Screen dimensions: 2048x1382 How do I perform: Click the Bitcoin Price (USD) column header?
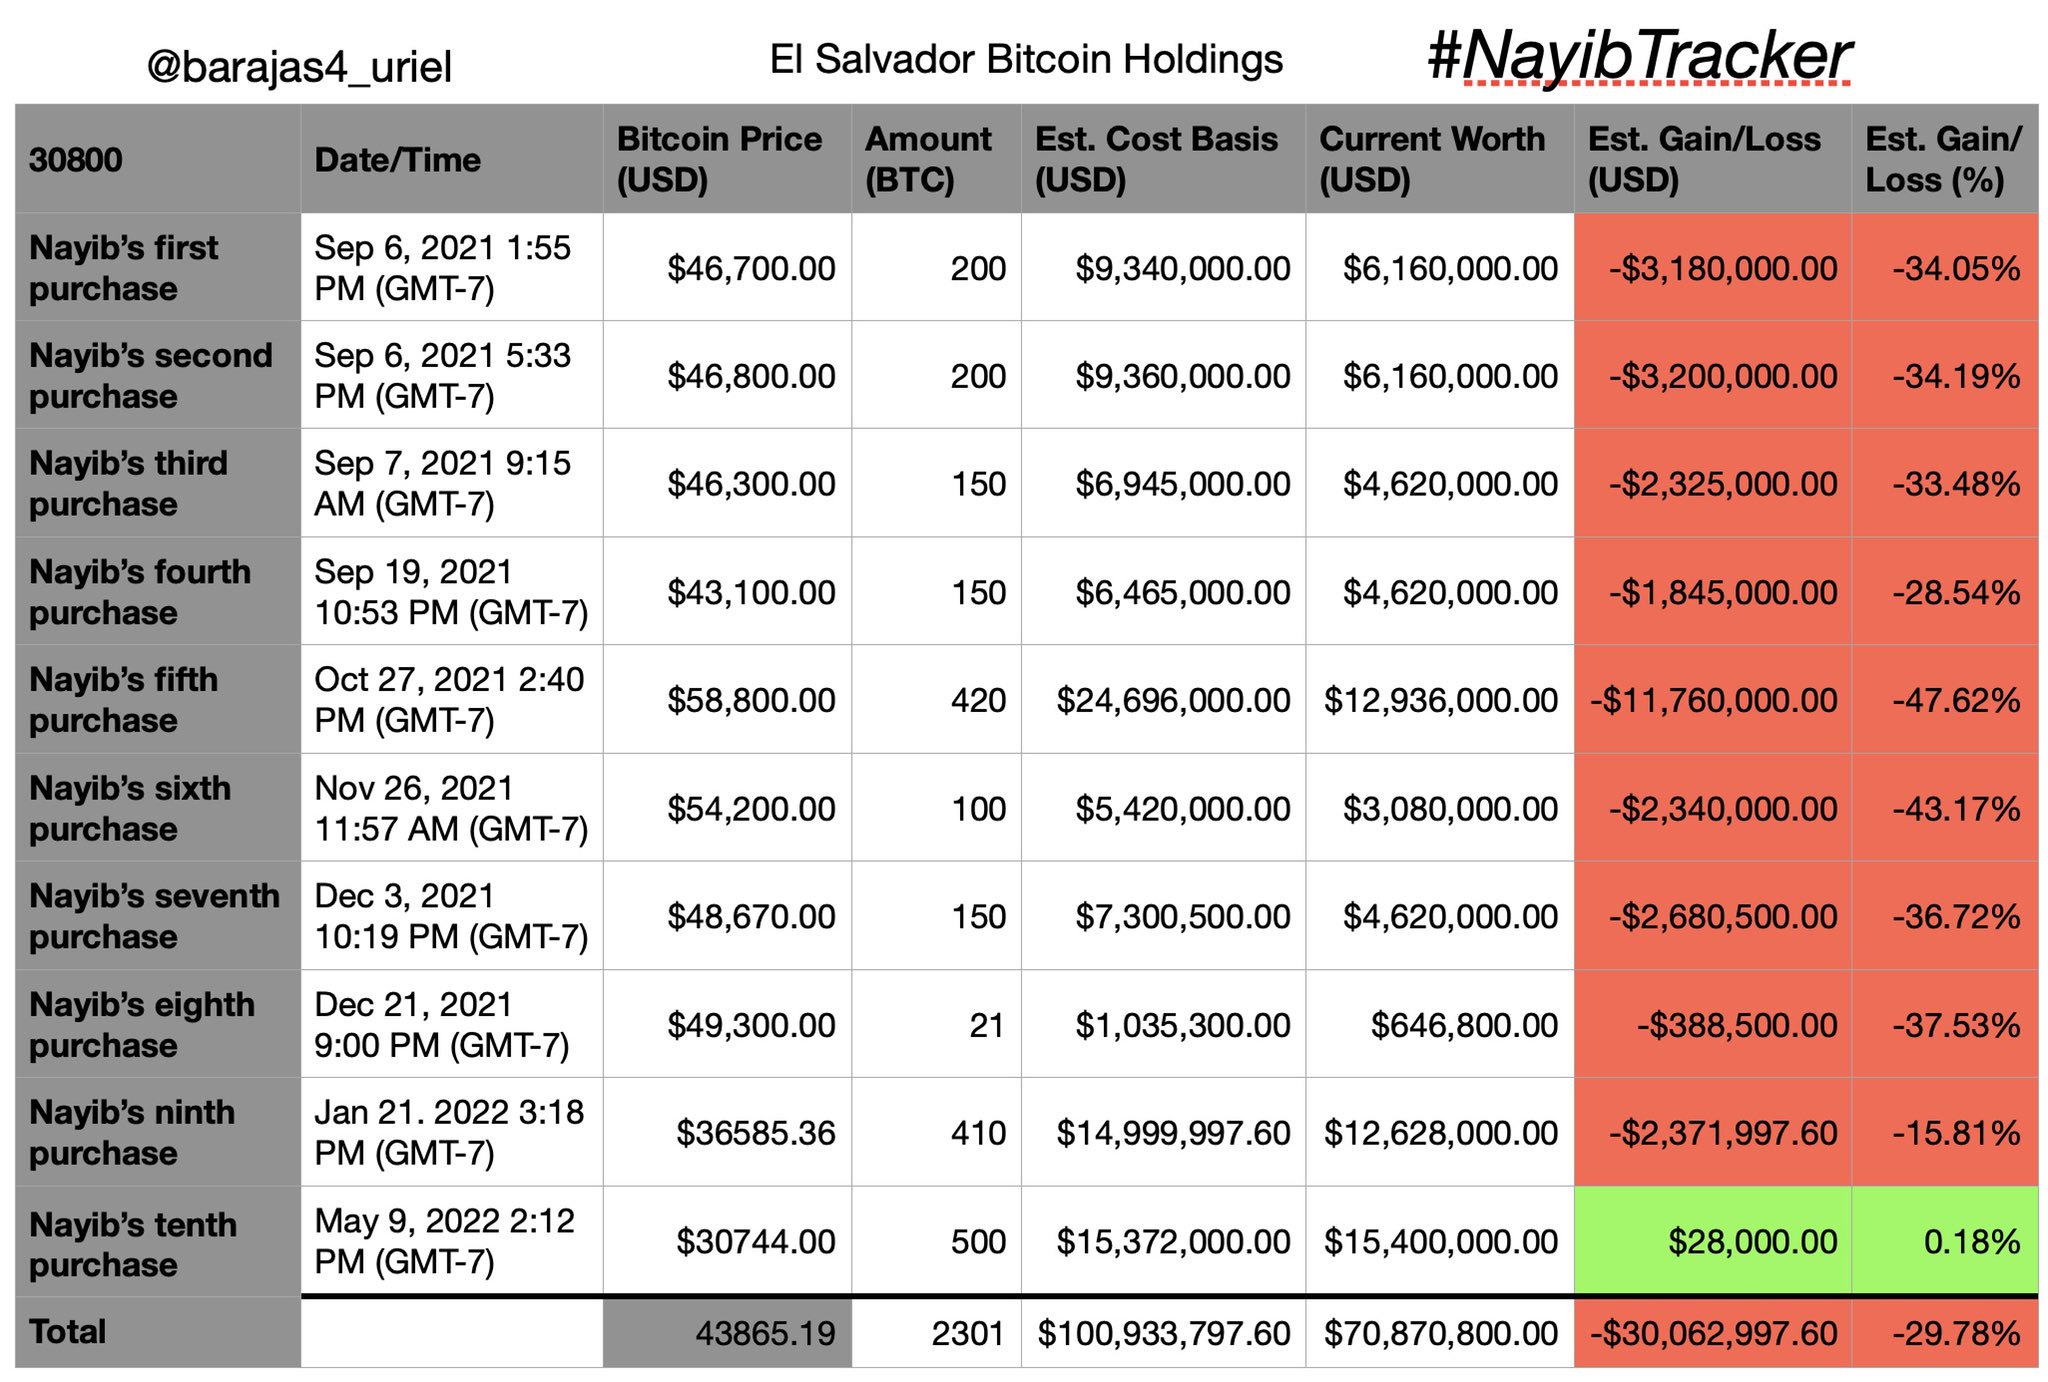coord(720,159)
